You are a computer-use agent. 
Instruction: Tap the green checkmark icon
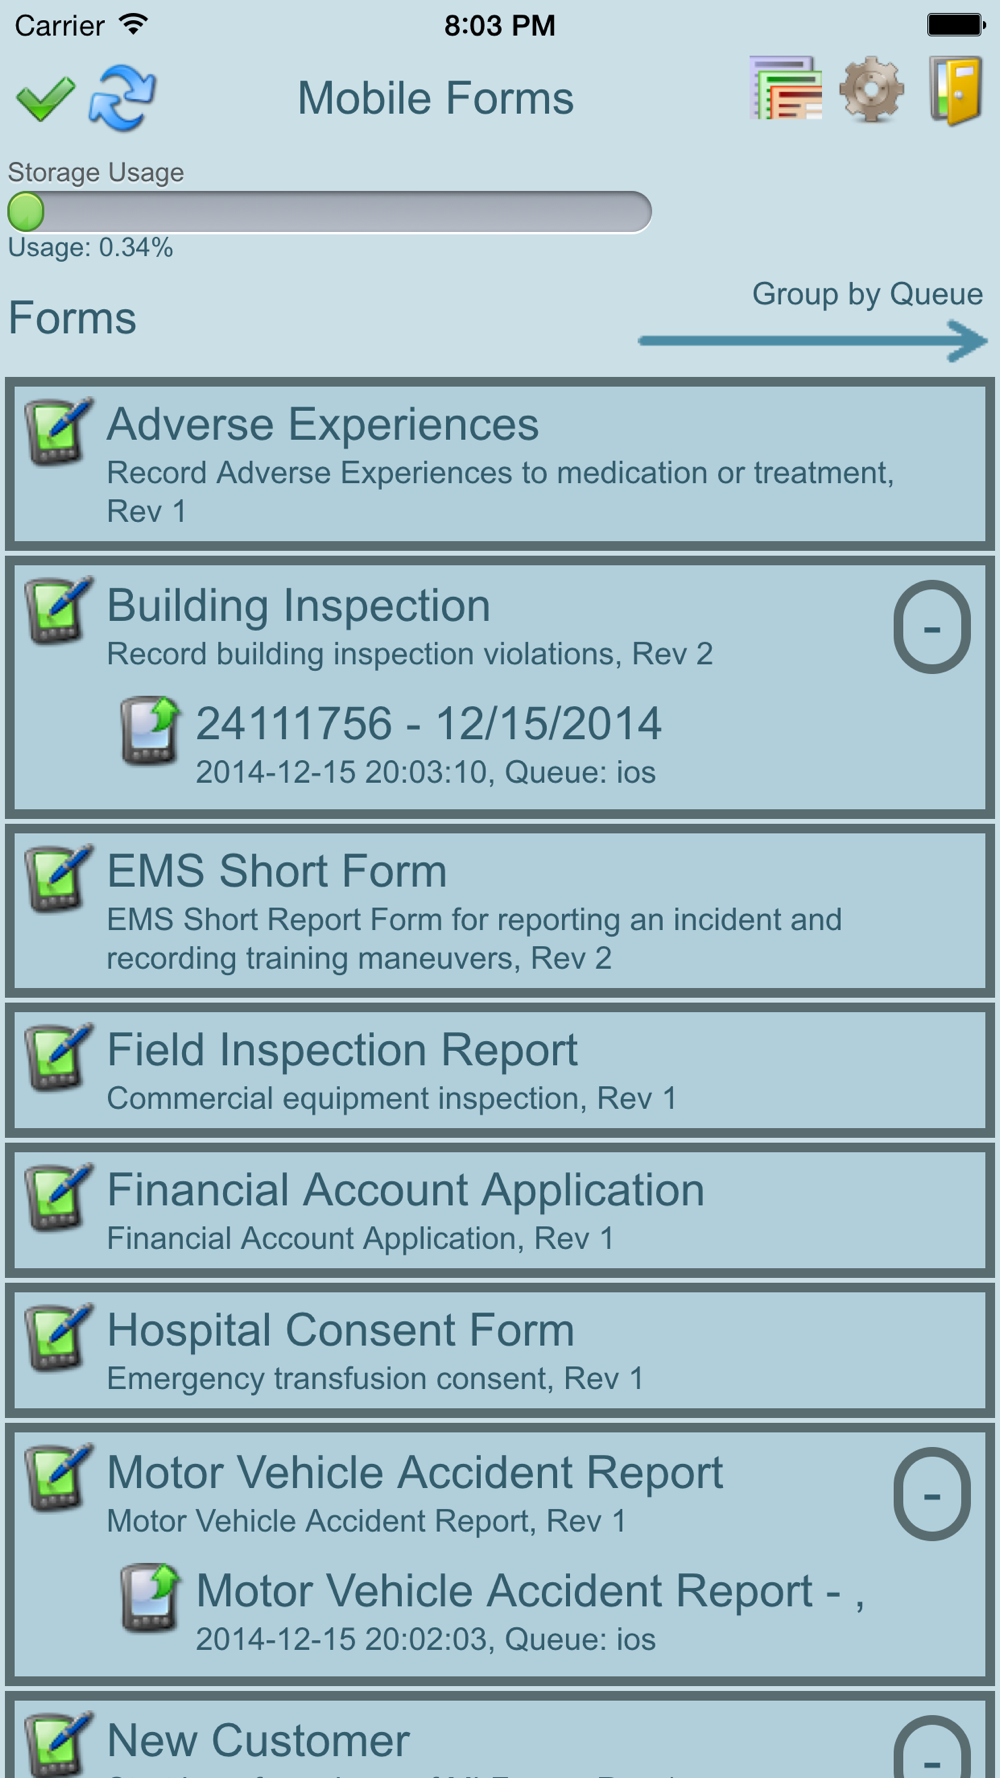point(45,98)
